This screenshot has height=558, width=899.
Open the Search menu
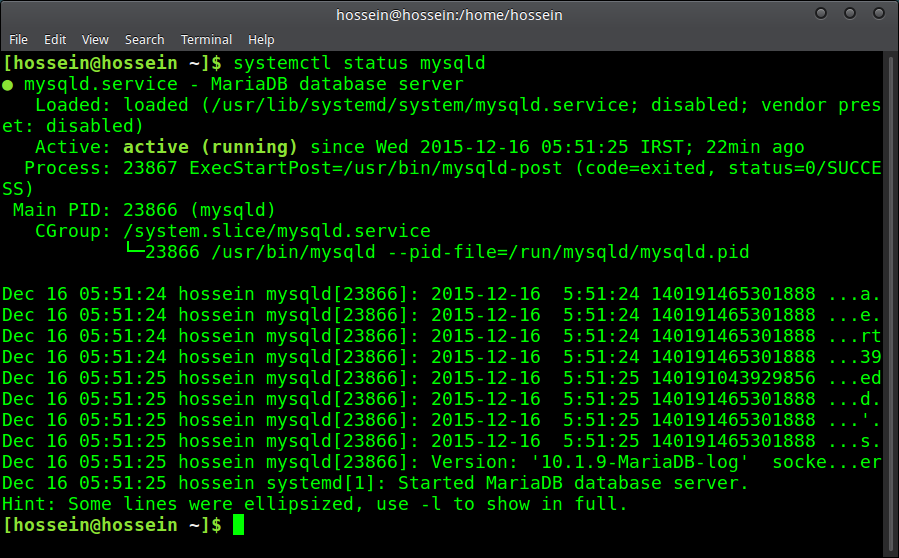coord(144,40)
